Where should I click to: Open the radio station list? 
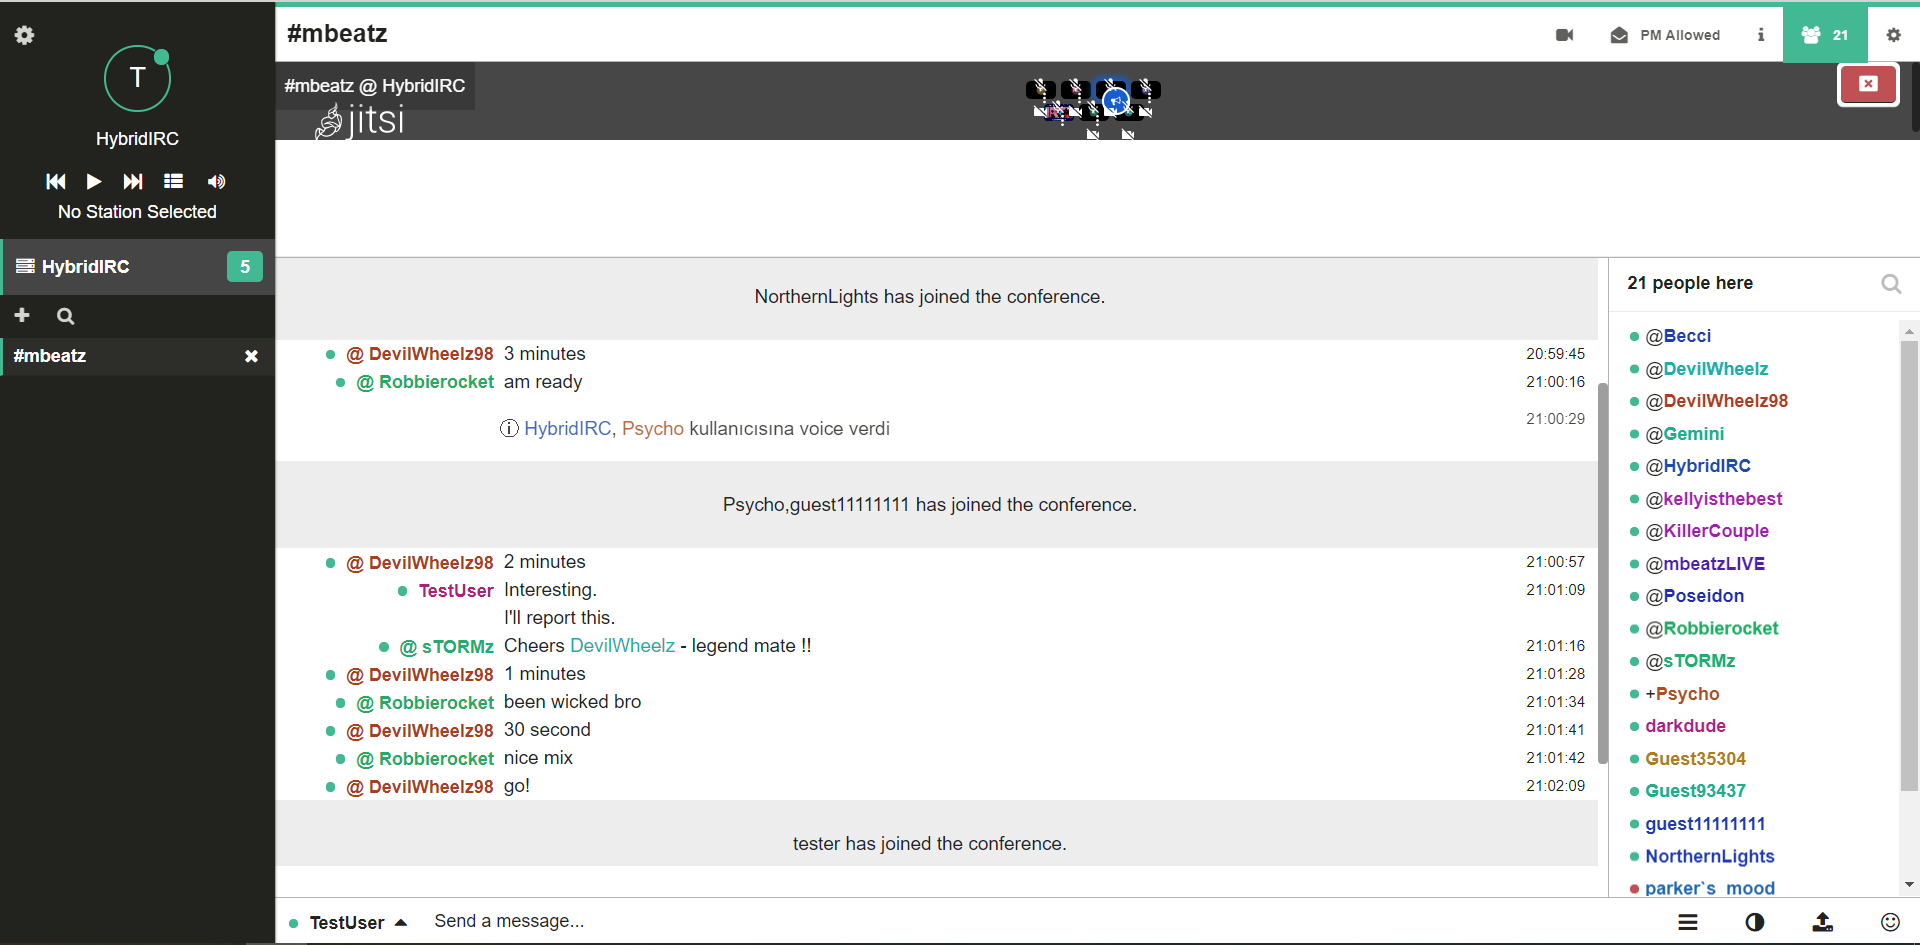174,181
